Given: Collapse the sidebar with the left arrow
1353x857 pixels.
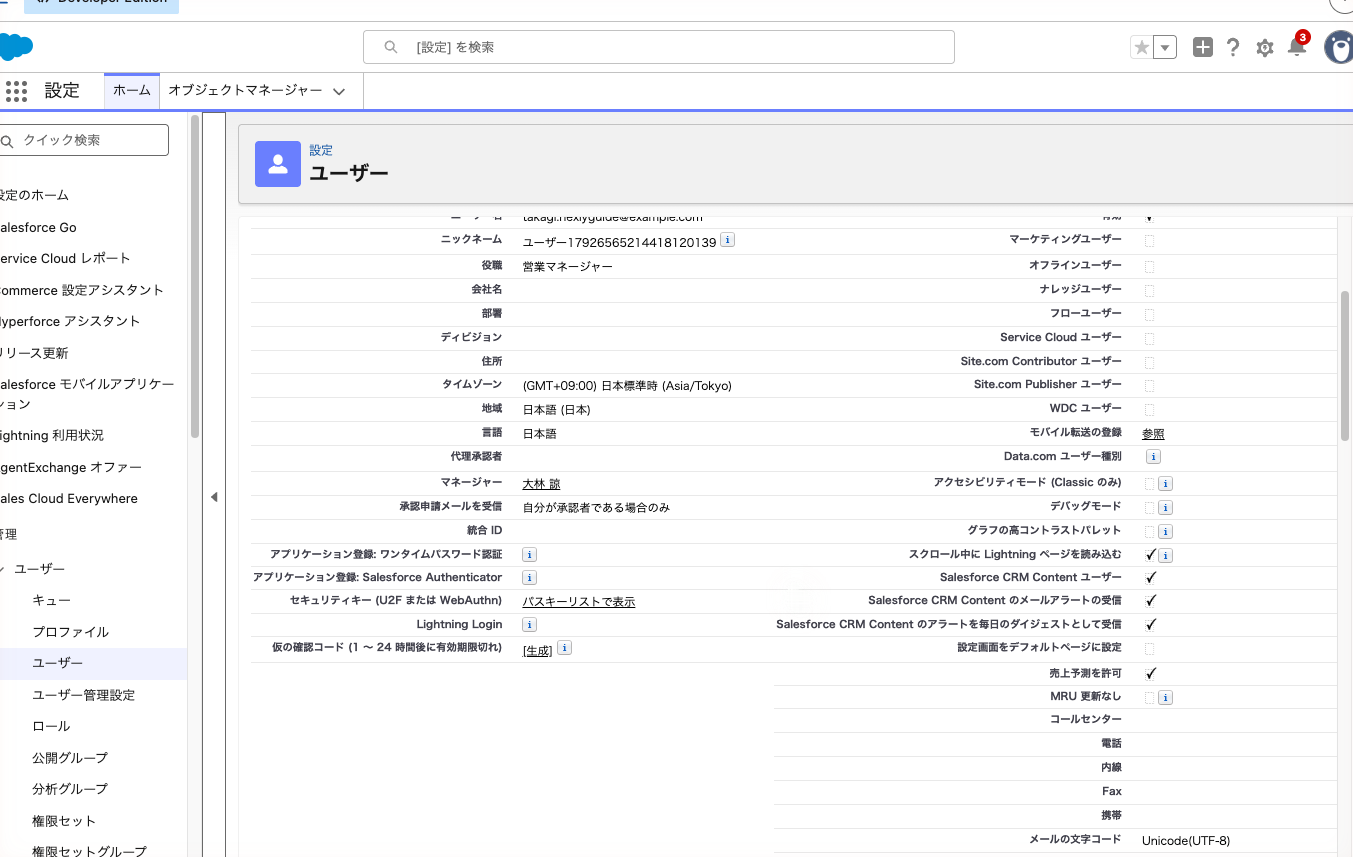Looking at the screenshot, I should [214, 497].
